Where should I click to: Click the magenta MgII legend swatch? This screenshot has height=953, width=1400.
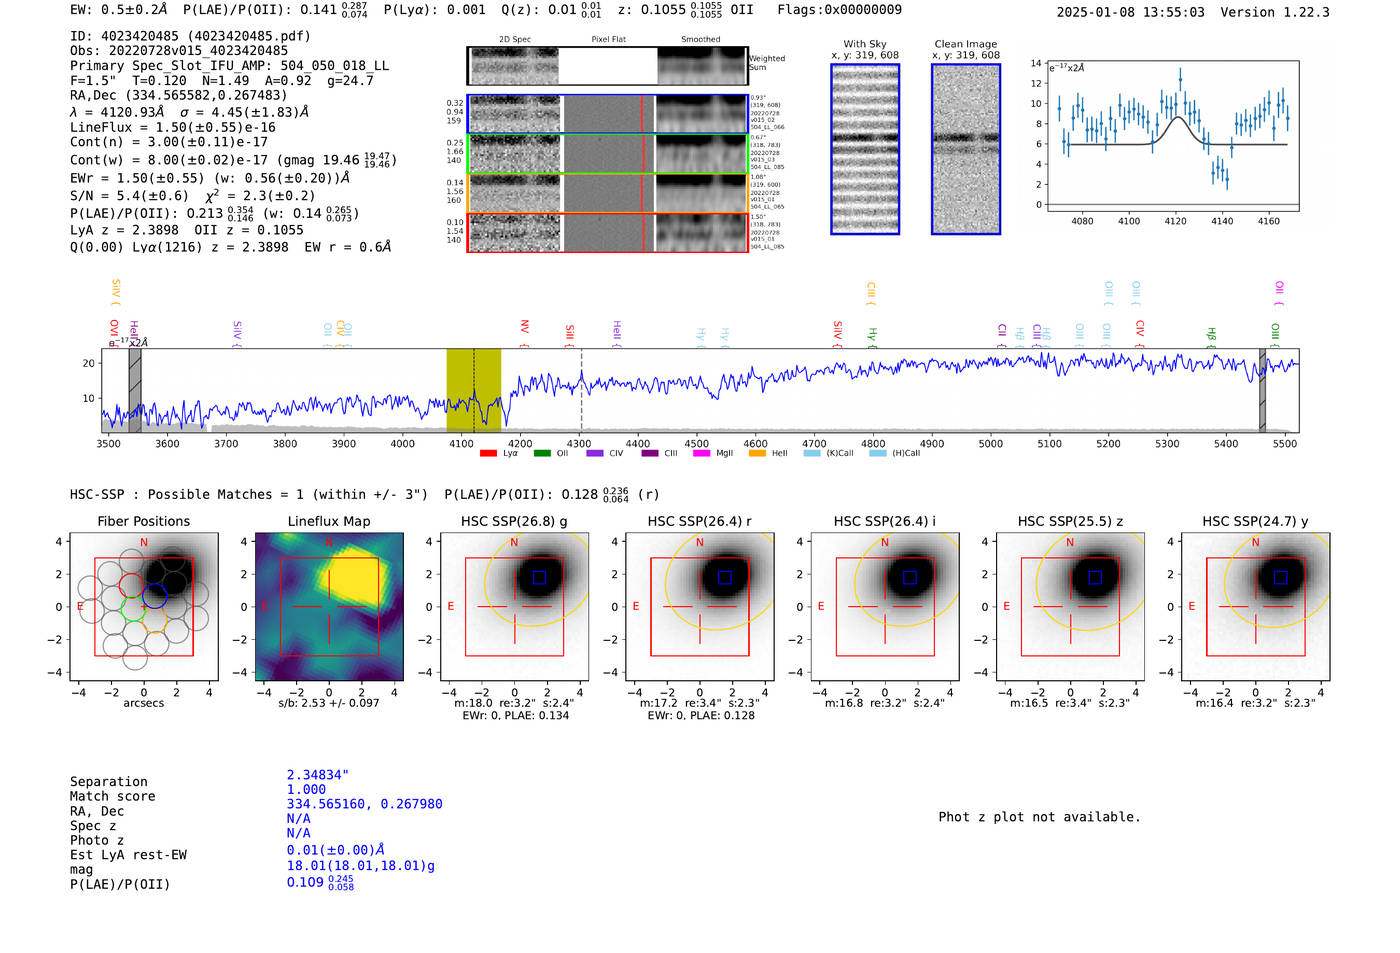pyautogui.click(x=702, y=453)
